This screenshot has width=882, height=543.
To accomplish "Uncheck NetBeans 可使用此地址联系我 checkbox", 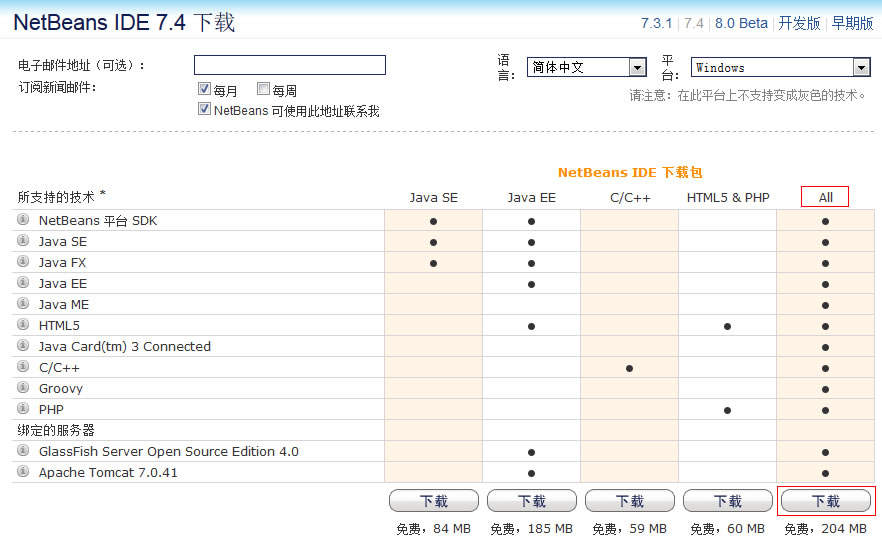I will click(204, 109).
